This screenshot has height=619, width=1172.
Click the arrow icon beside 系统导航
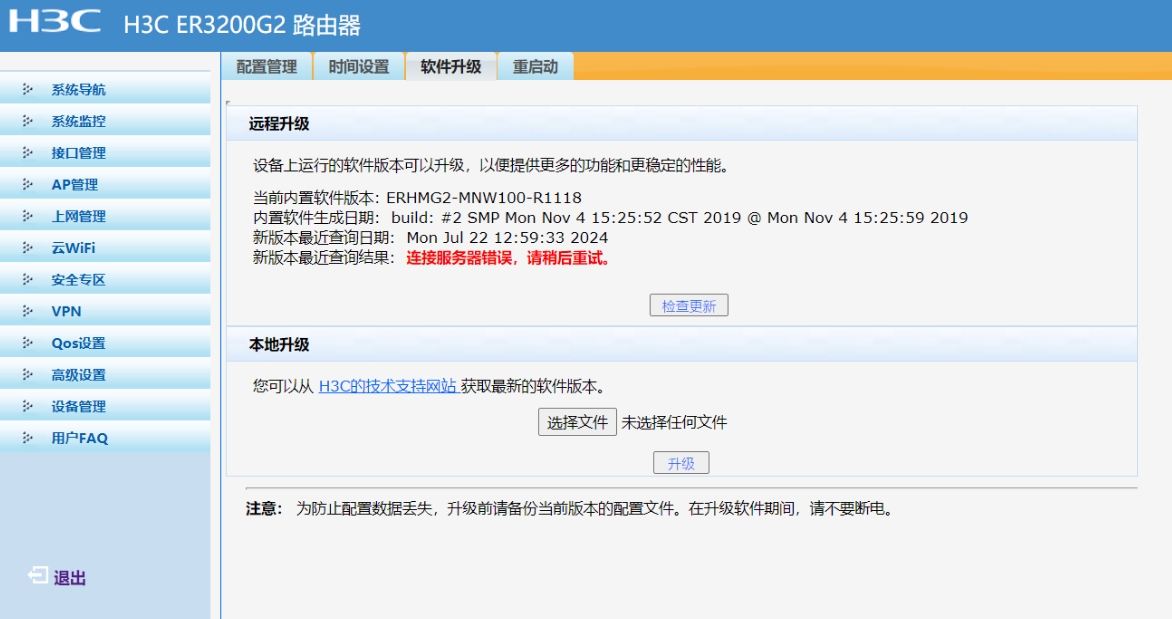[x=28, y=89]
